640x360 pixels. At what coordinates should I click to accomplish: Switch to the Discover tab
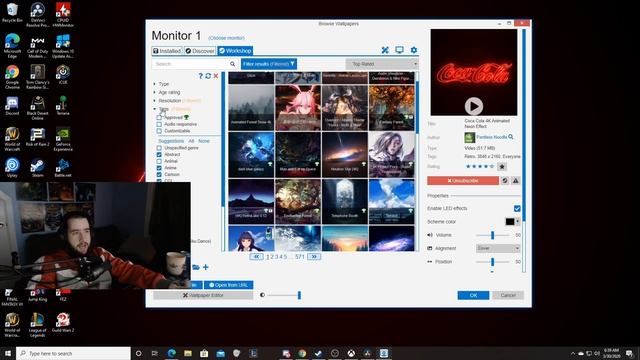[x=200, y=51]
